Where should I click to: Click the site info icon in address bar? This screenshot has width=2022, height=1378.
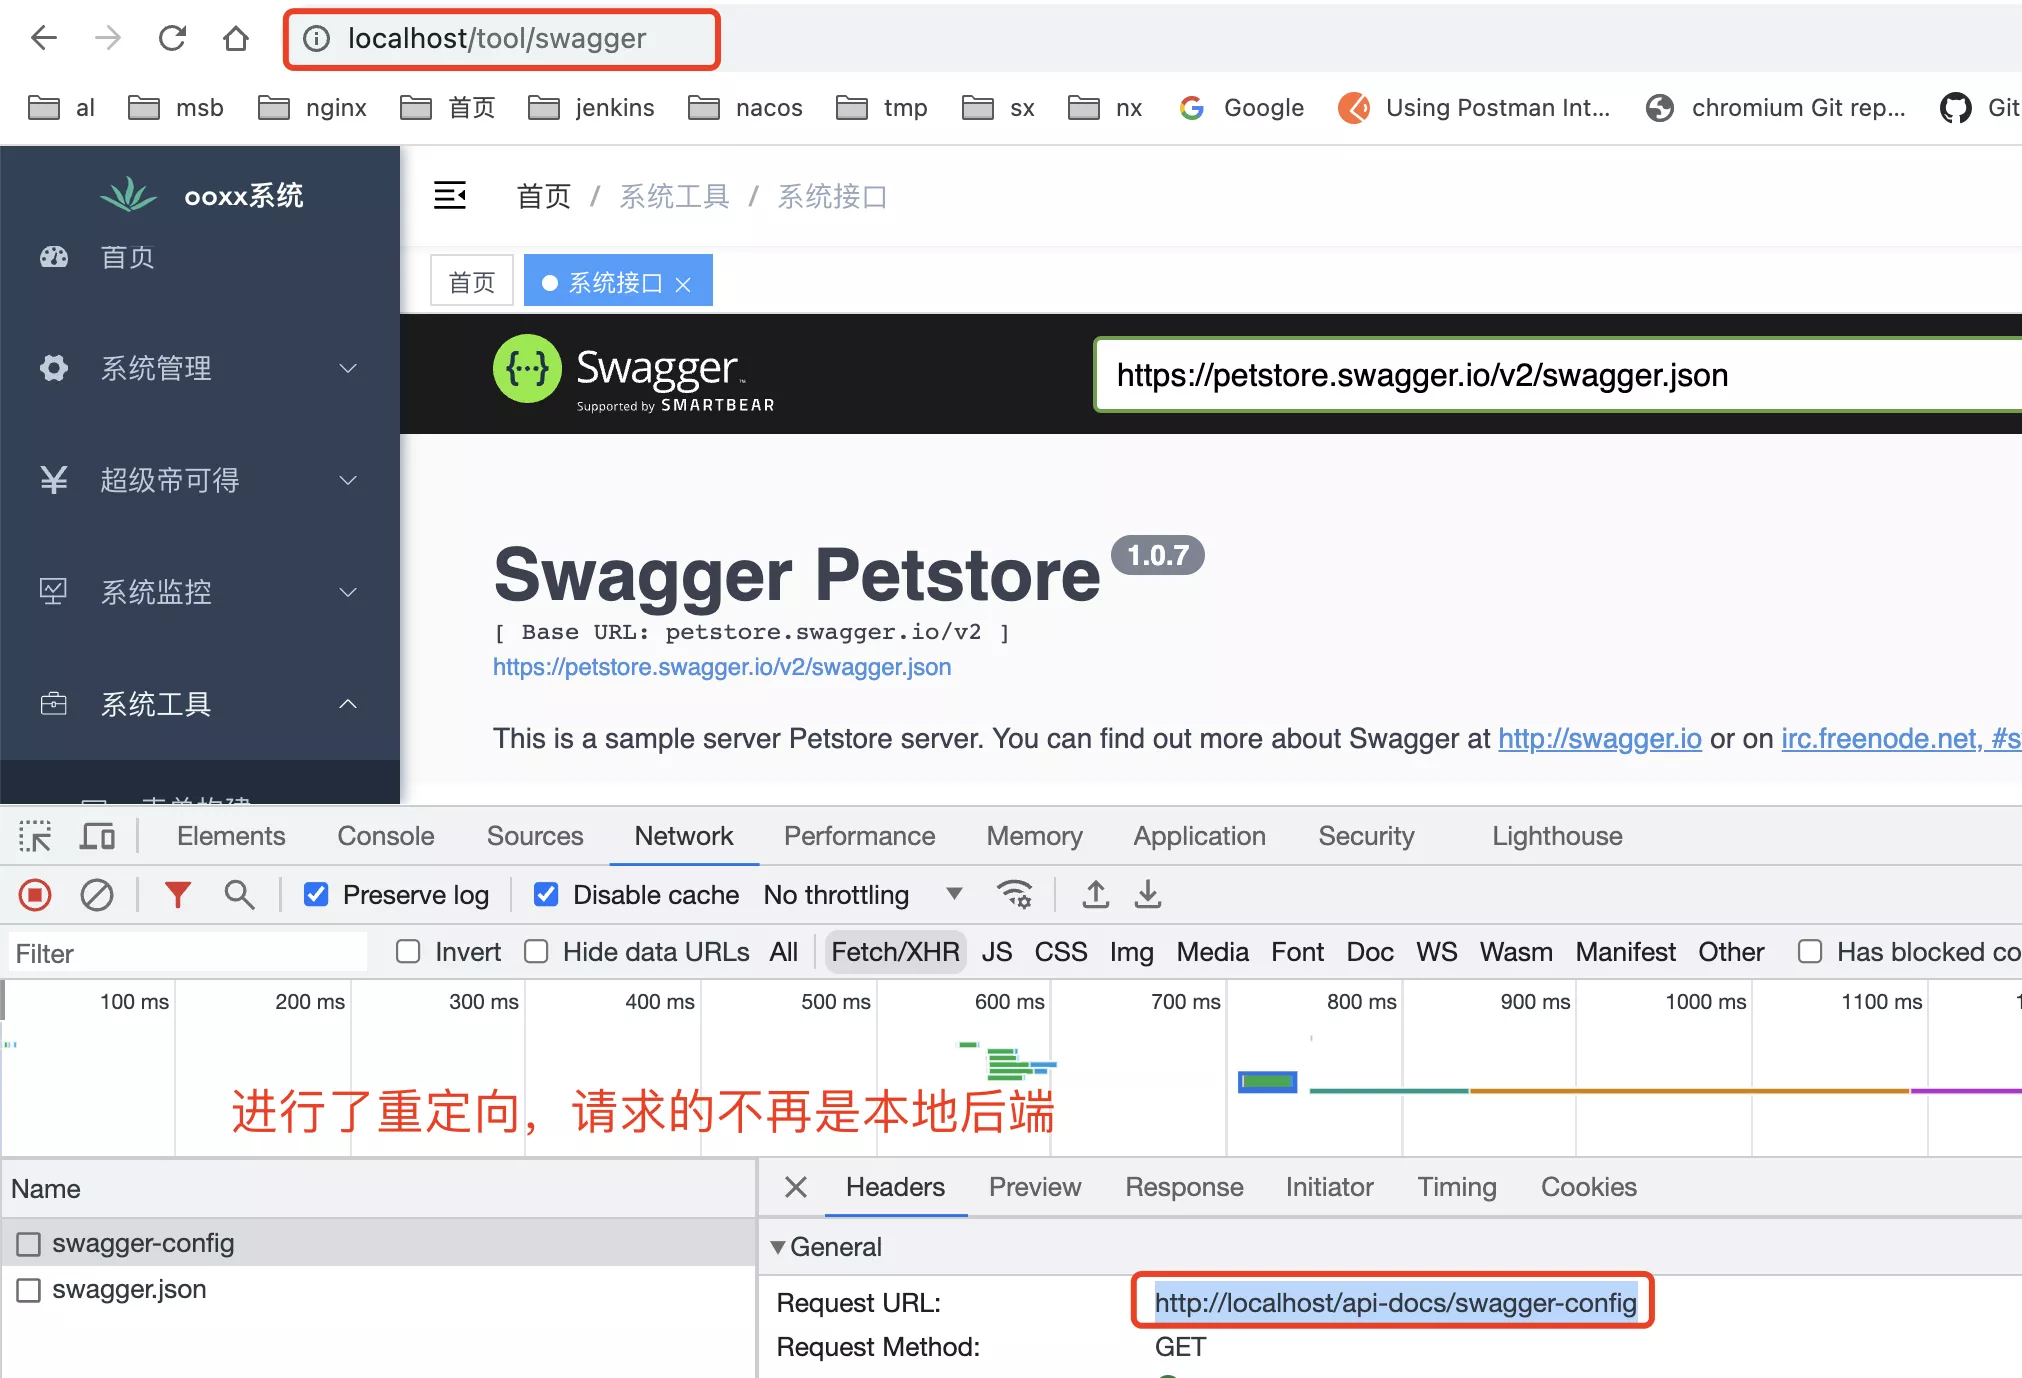pyautogui.click(x=316, y=39)
